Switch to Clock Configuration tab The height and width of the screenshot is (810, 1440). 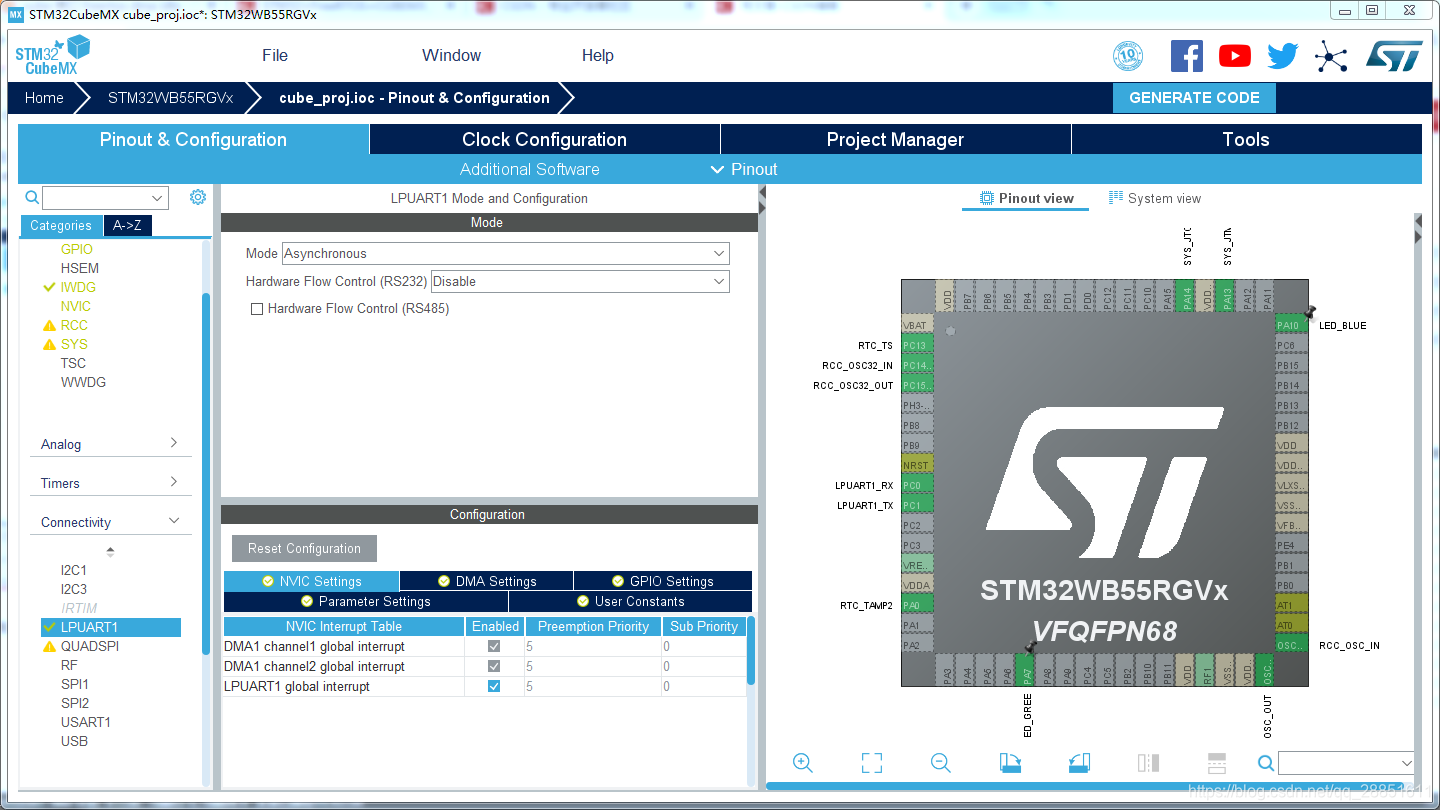(x=544, y=139)
